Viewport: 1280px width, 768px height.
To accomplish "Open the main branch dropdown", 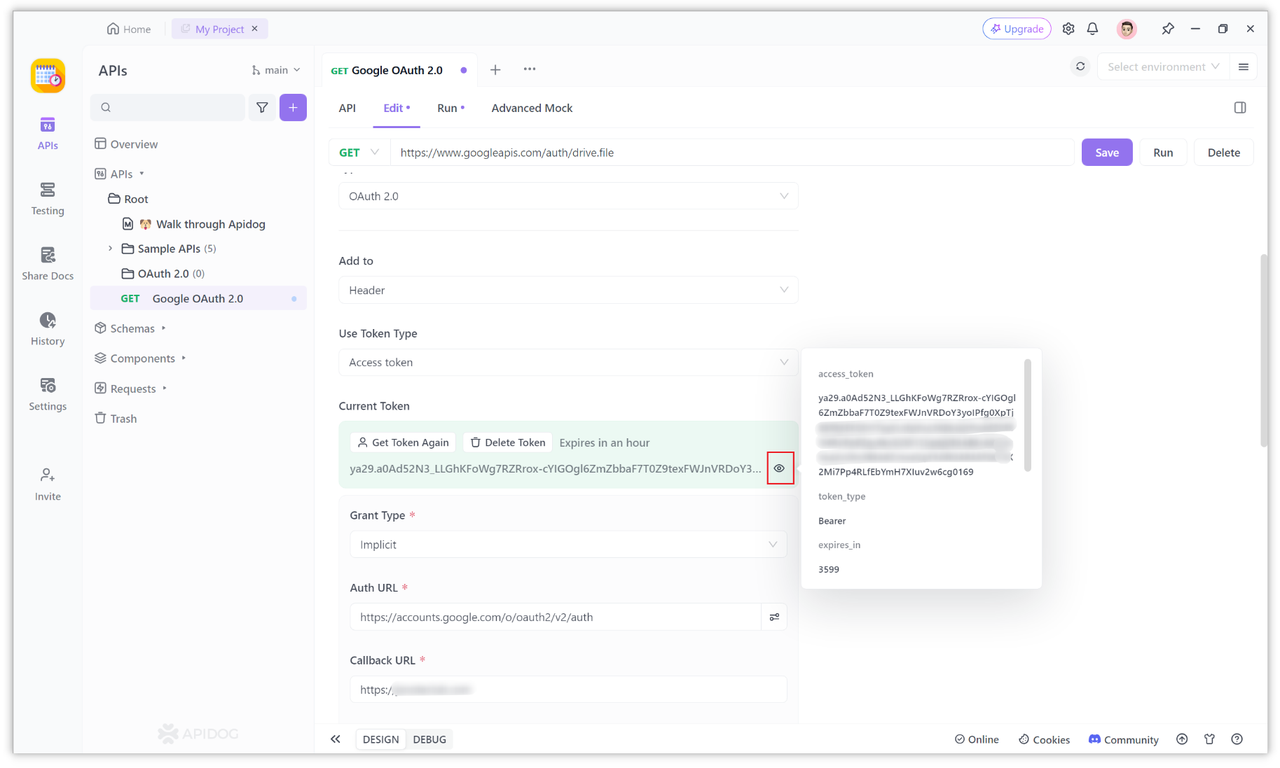I will pyautogui.click(x=276, y=70).
